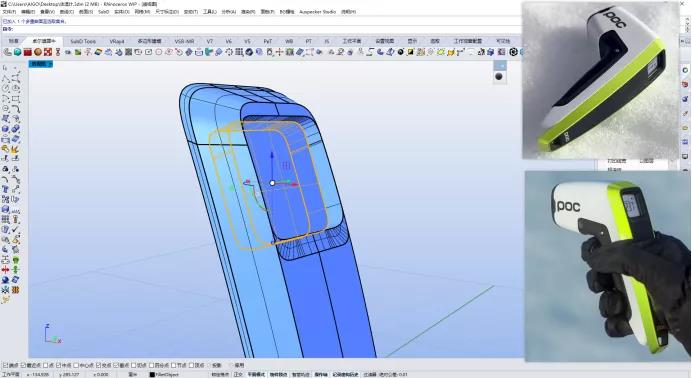Click the black circular icon at toolbar end
The height and width of the screenshot is (378, 692).
513,52
